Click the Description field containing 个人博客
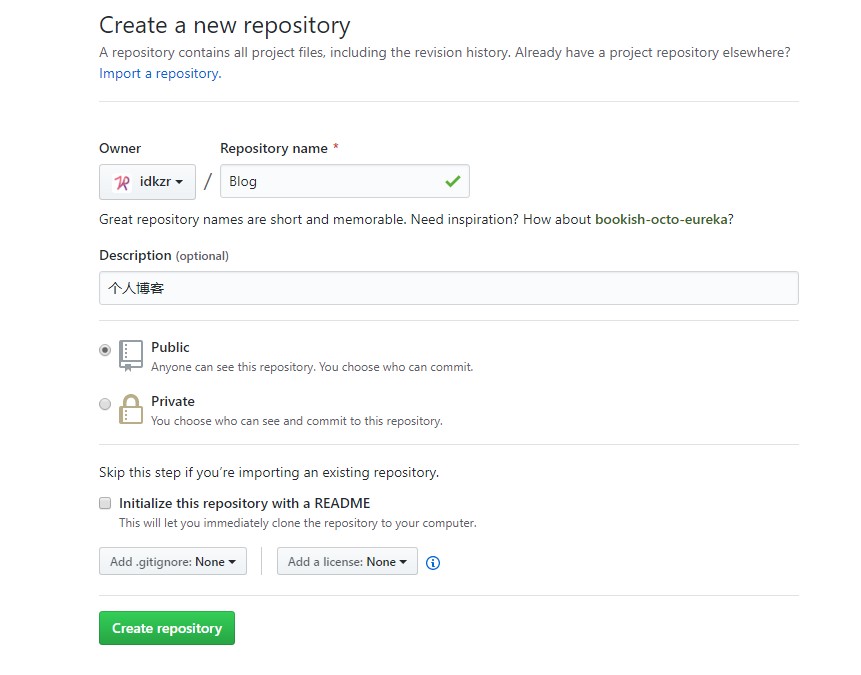Screen dimensions: 861x675 (448, 288)
